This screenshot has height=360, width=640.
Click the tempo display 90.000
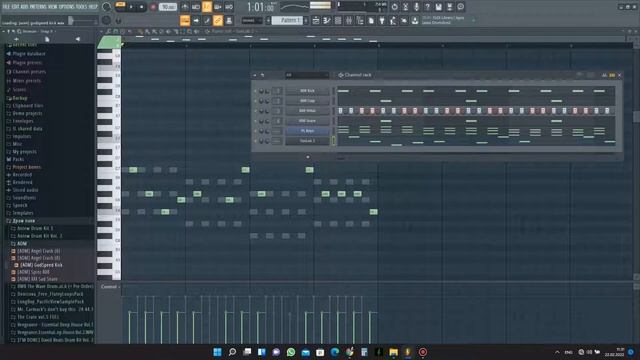(168, 7)
